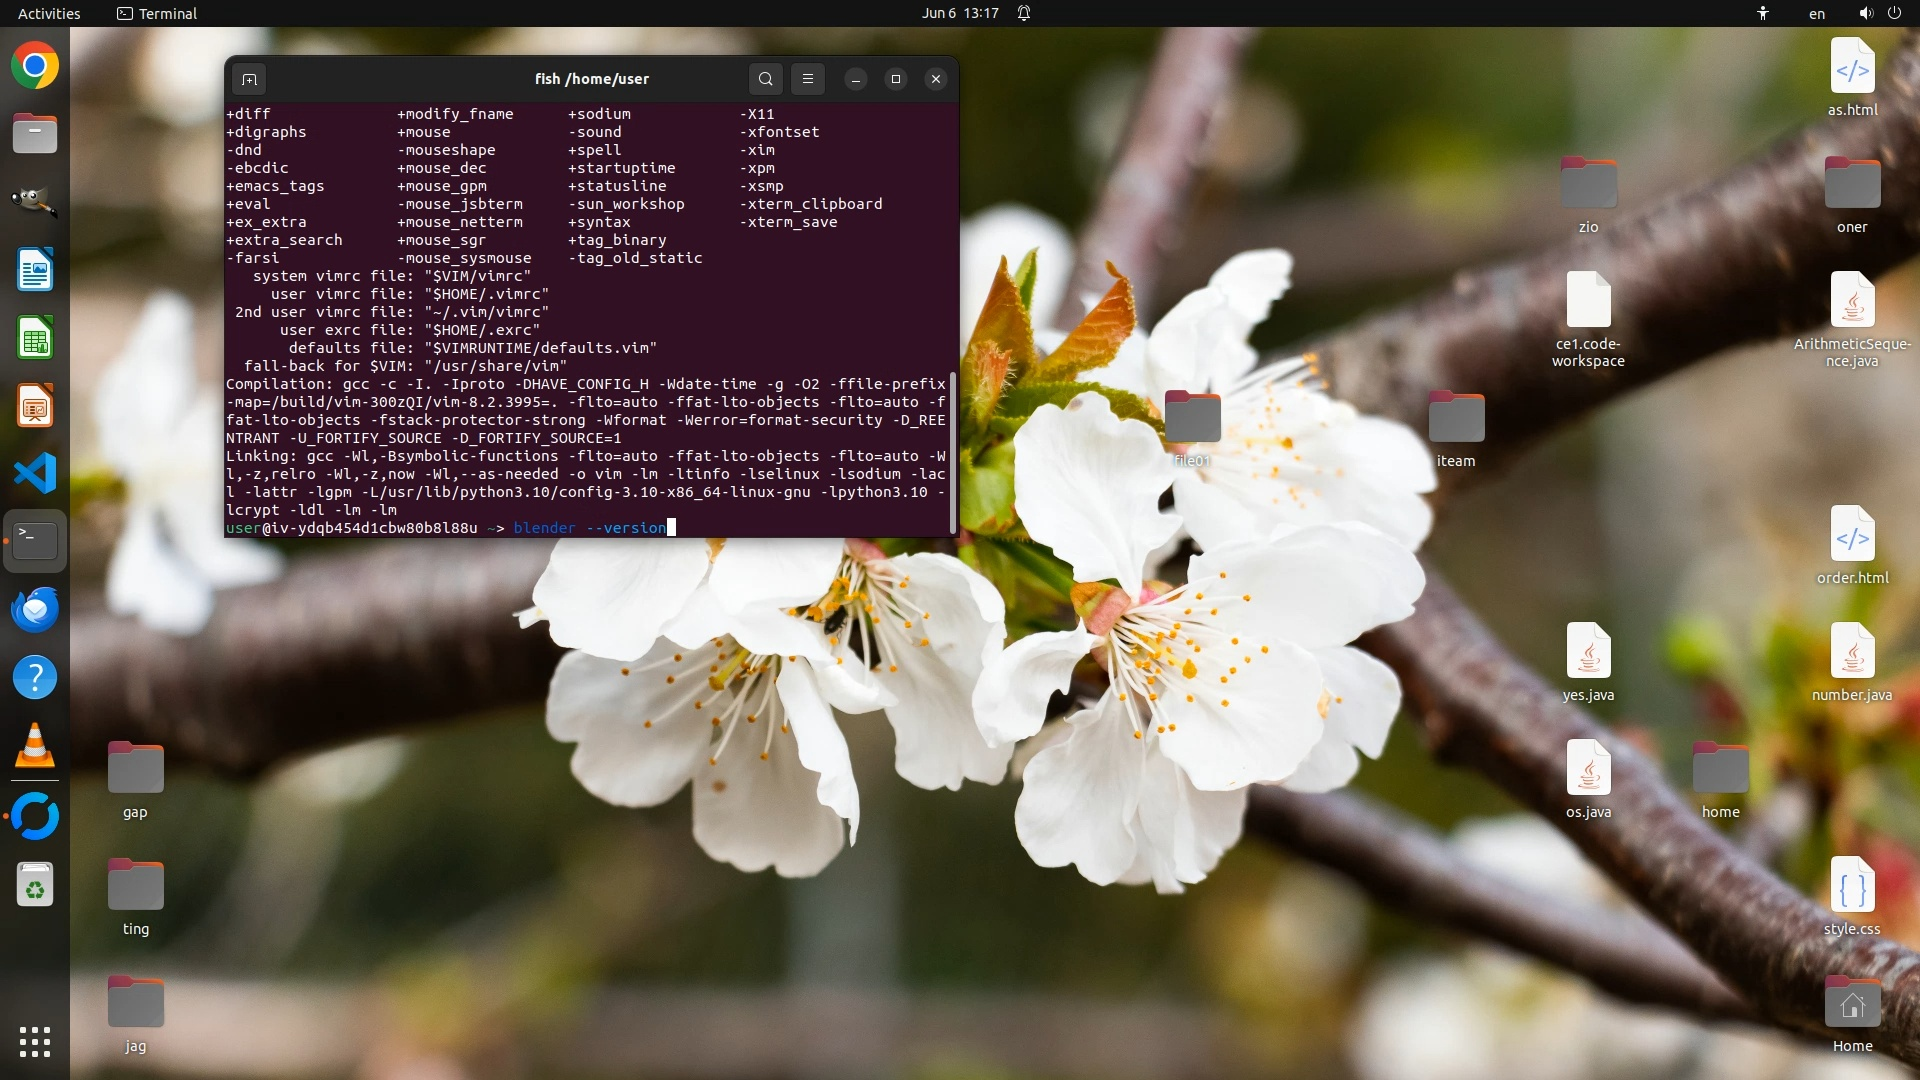Open GIMP from the dock
The height and width of the screenshot is (1080, 1920).
35,201
